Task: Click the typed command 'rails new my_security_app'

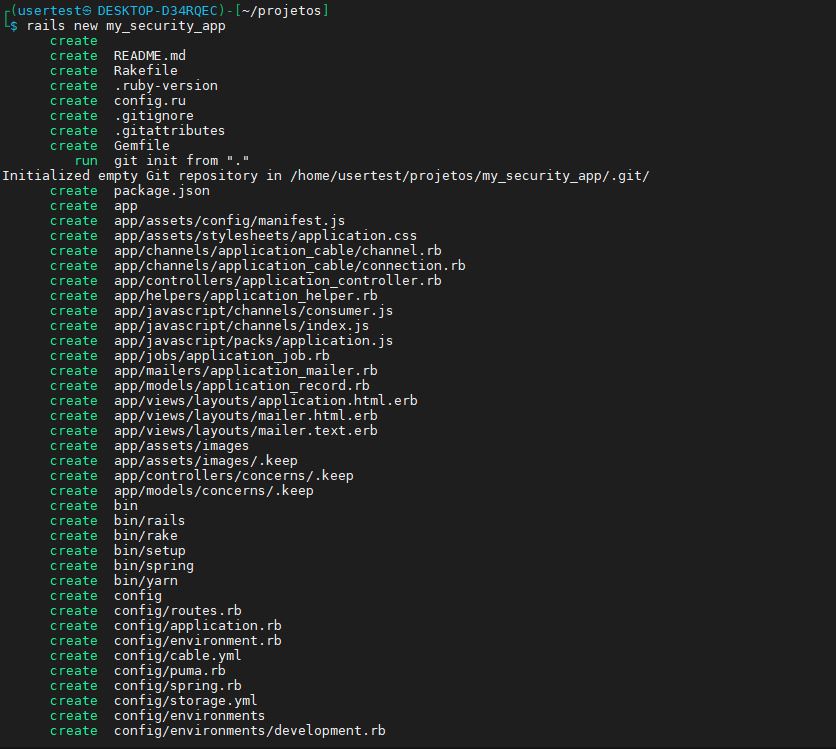Action: click(126, 26)
